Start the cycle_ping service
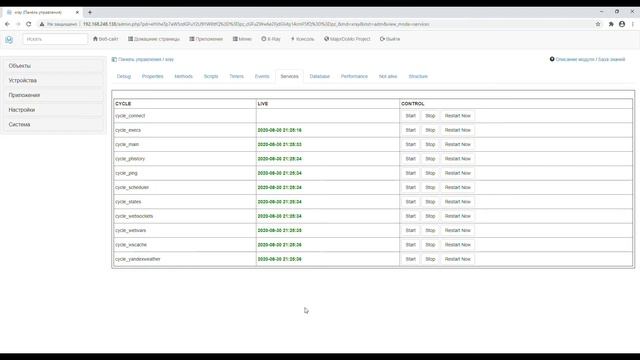Screen dimensions: 640x360 411,173
